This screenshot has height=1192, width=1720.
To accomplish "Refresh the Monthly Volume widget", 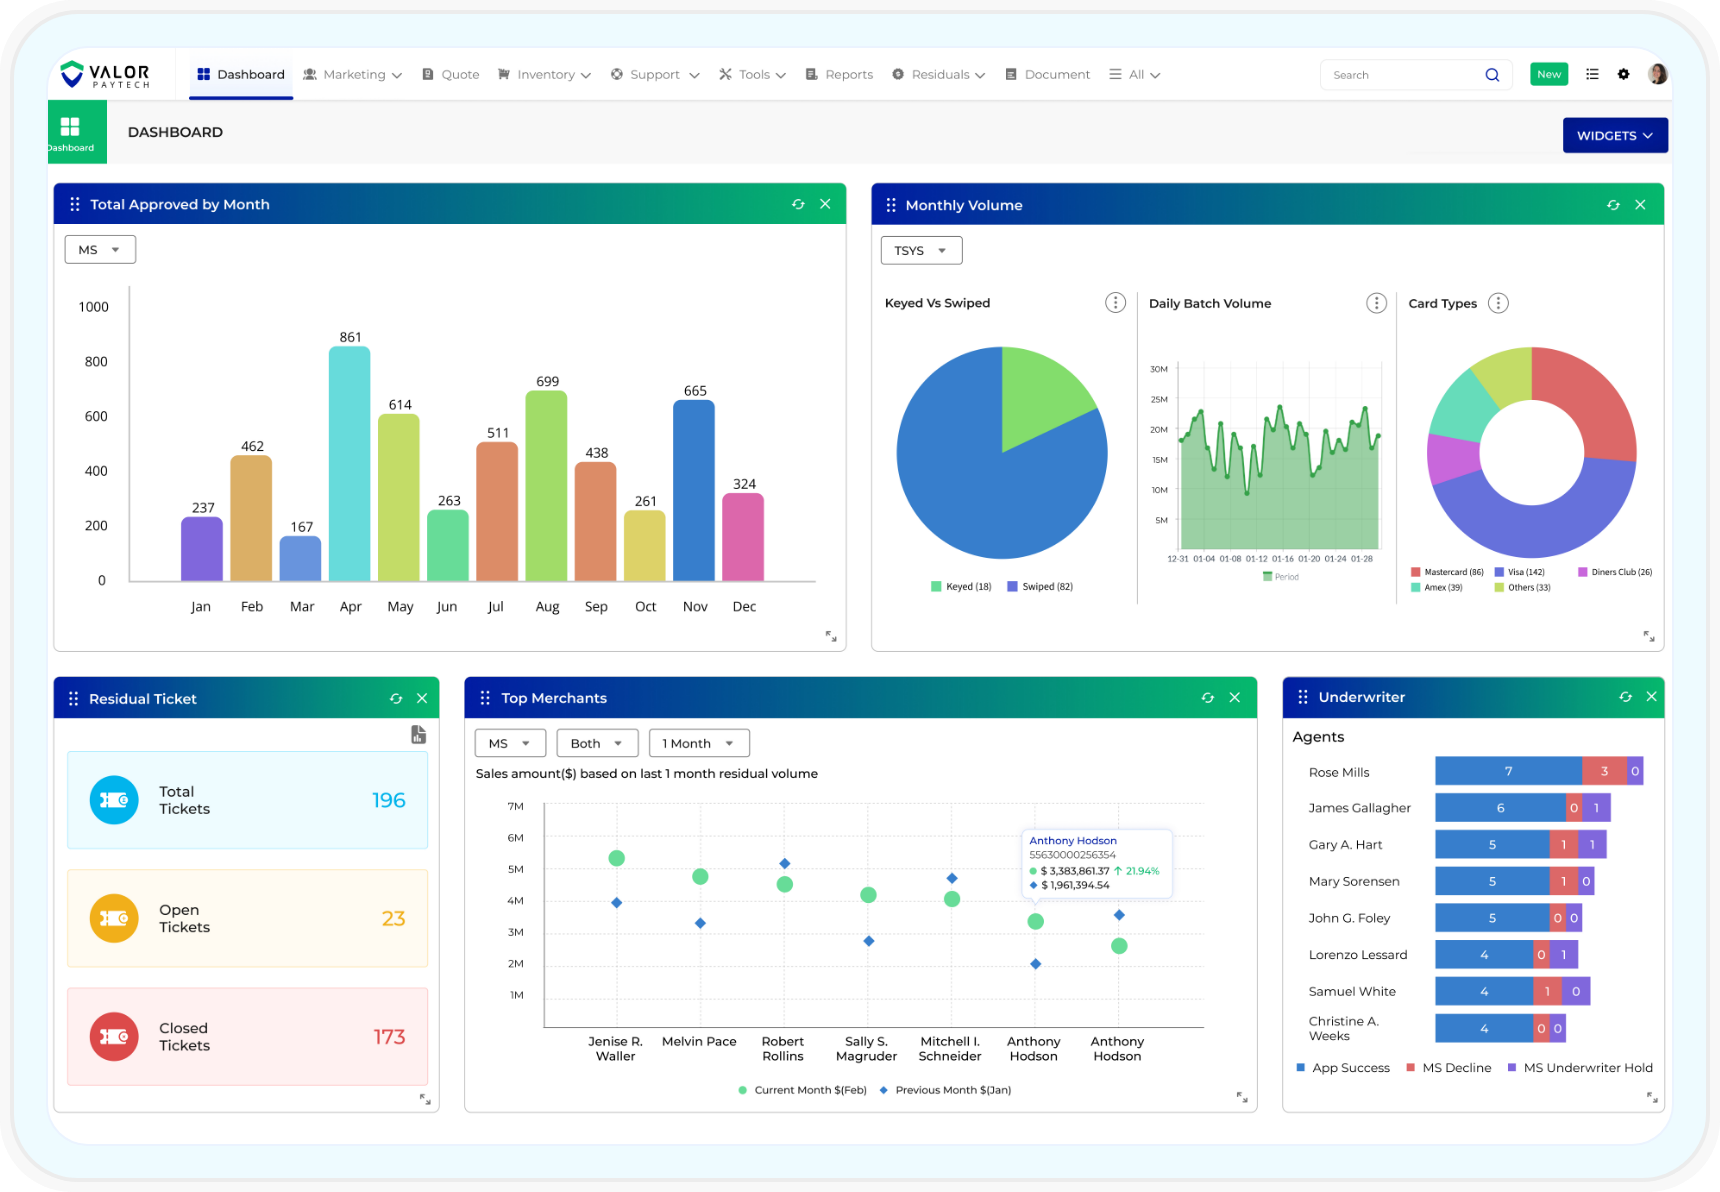I will [1613, 204].
